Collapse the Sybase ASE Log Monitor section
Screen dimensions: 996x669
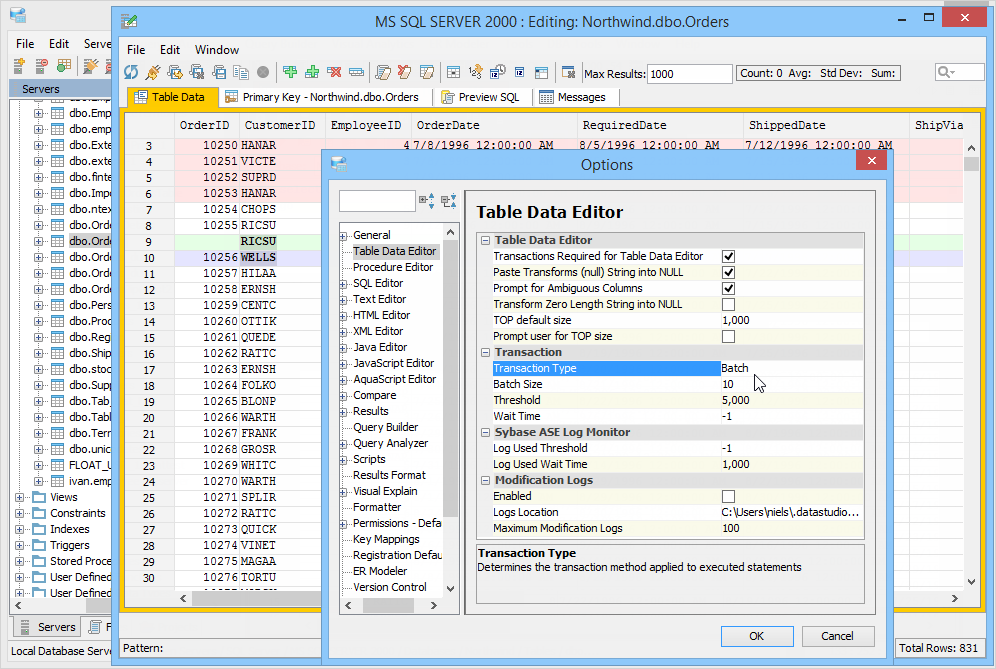[485, 433]
